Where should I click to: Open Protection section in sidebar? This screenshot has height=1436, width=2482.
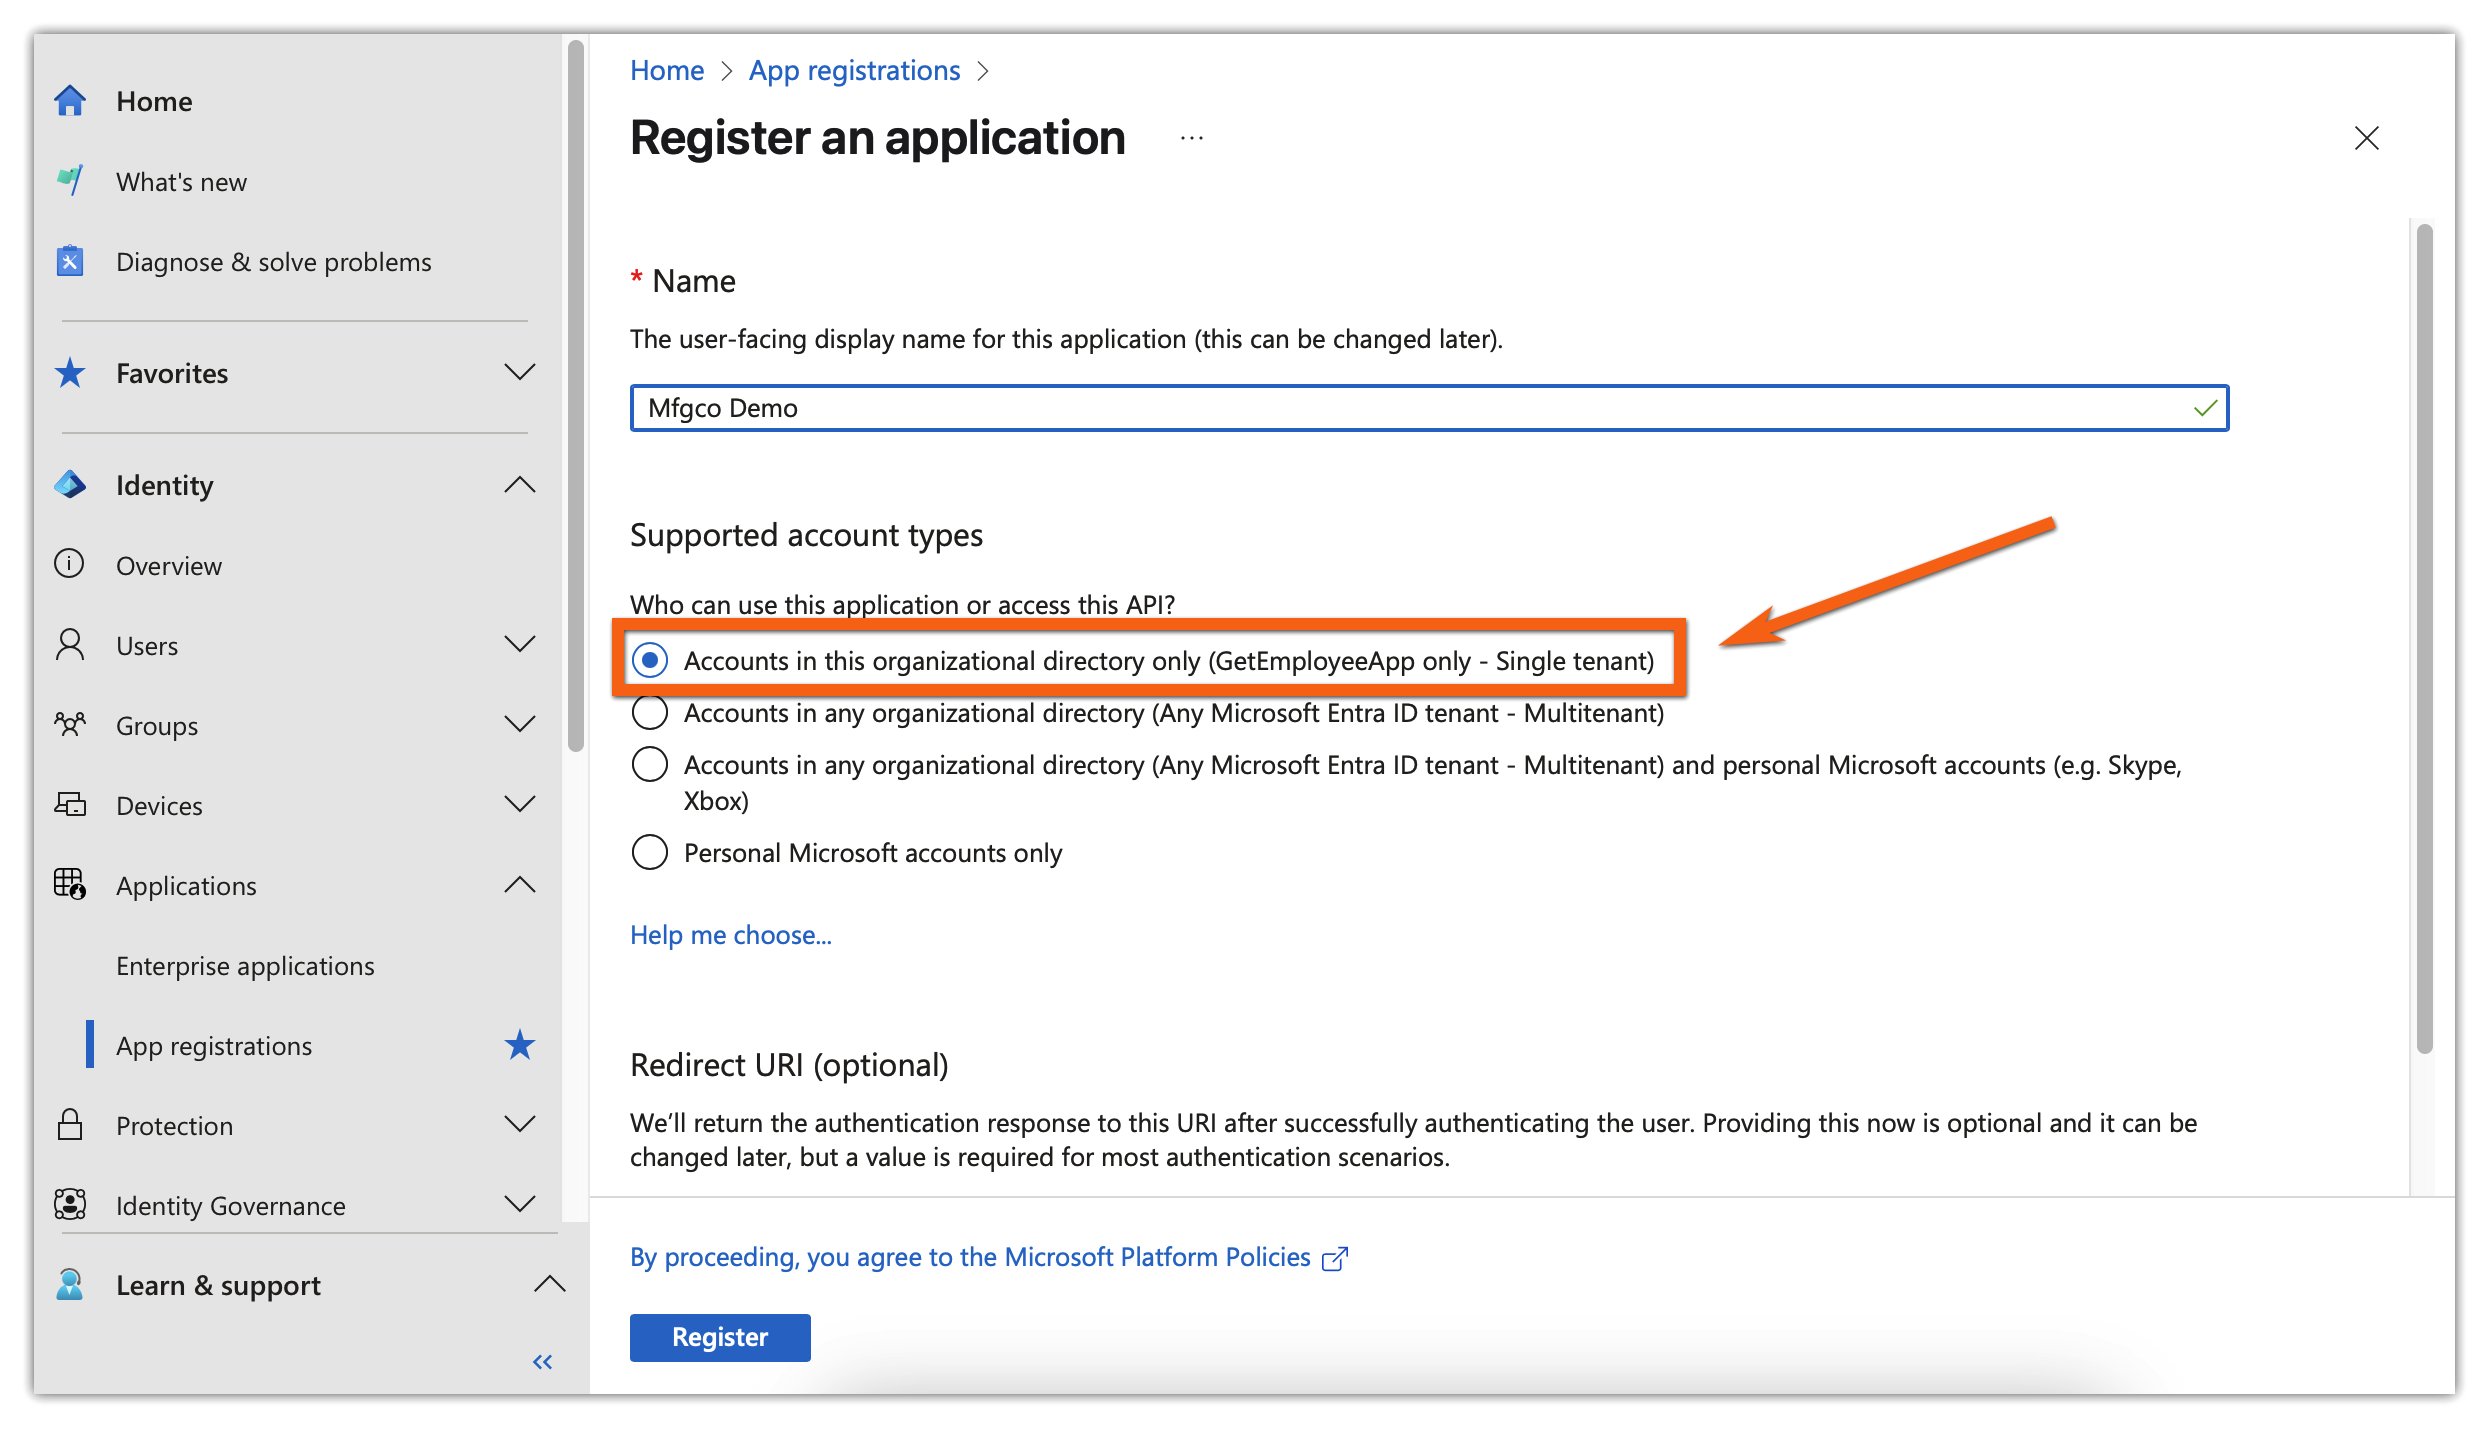click(x=174, y=1125)
